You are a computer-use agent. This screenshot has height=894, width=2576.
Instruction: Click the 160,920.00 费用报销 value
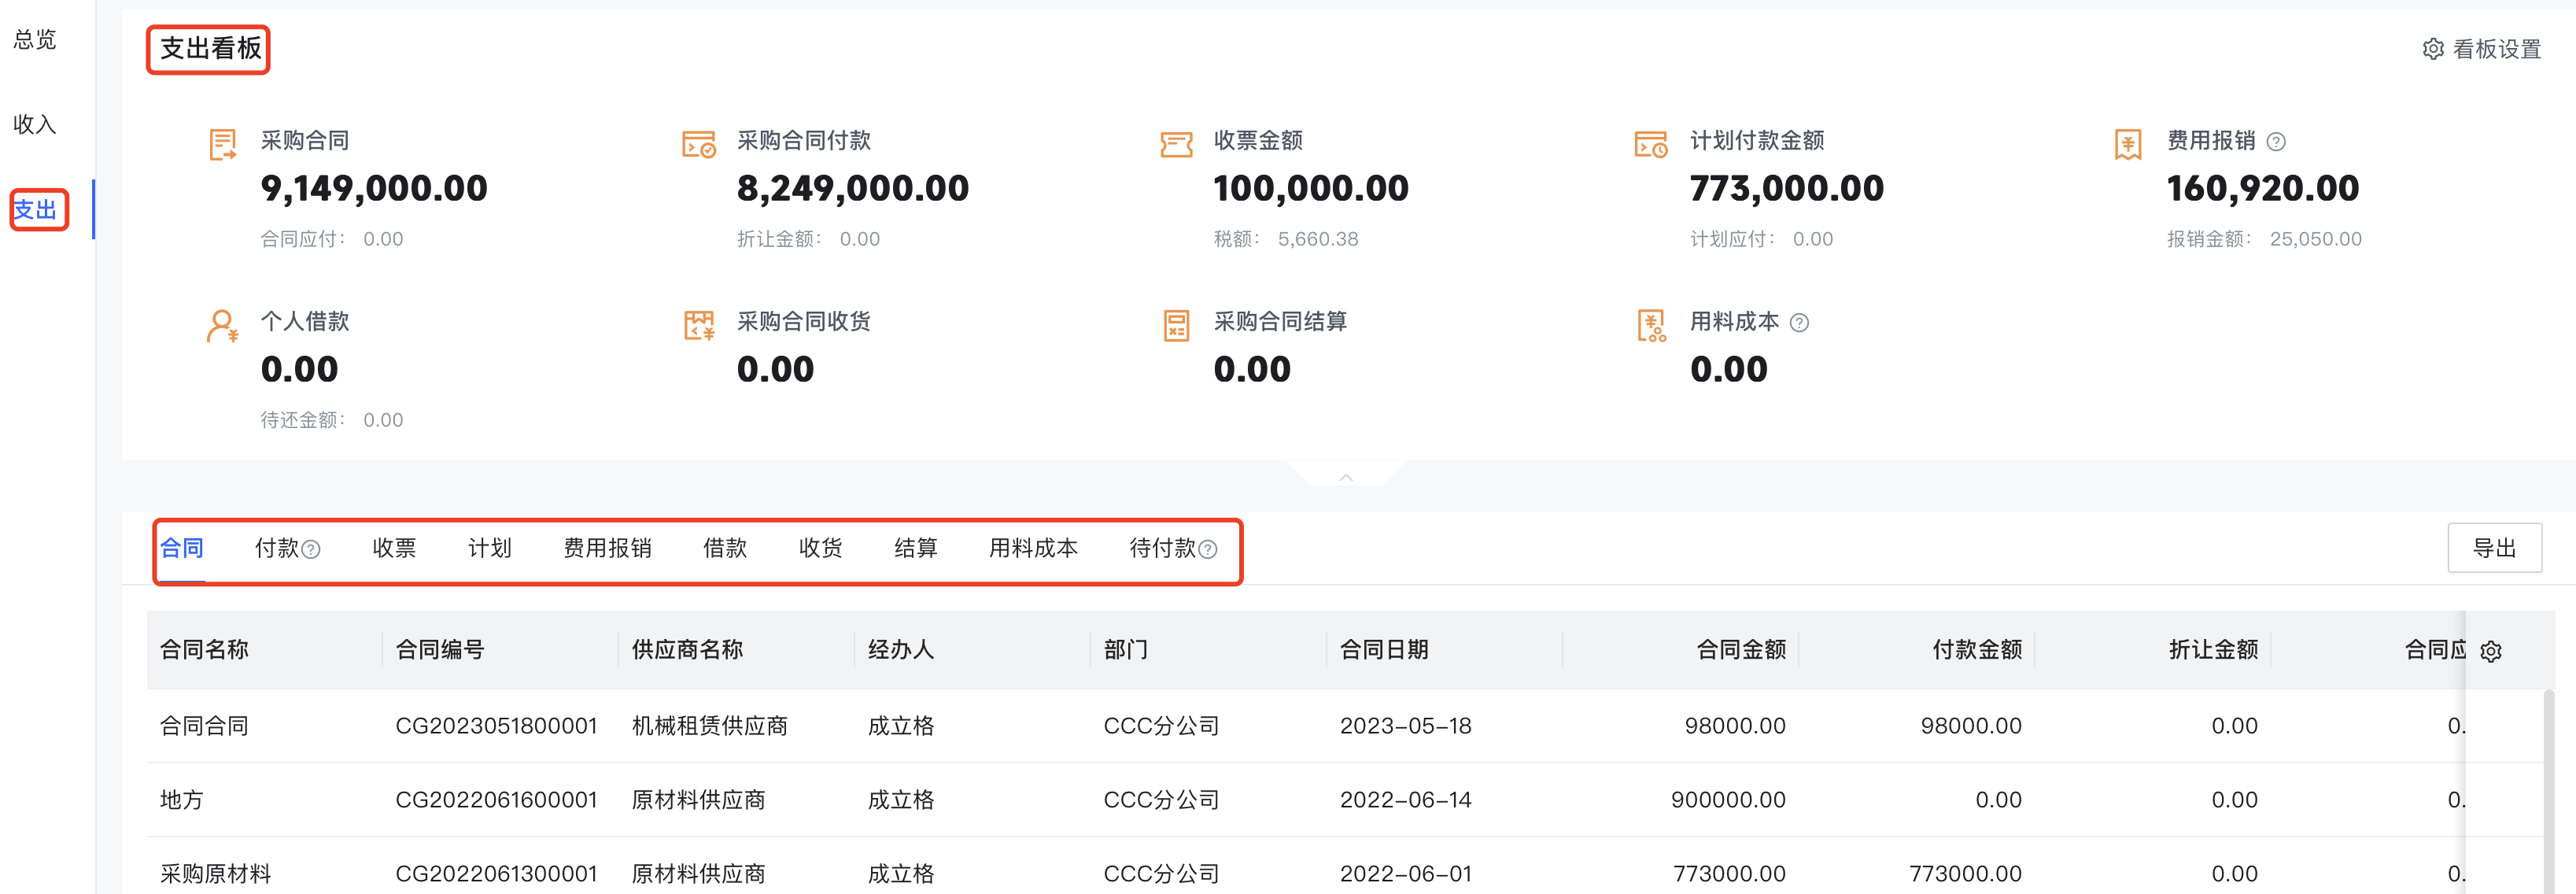[2263, 188]
